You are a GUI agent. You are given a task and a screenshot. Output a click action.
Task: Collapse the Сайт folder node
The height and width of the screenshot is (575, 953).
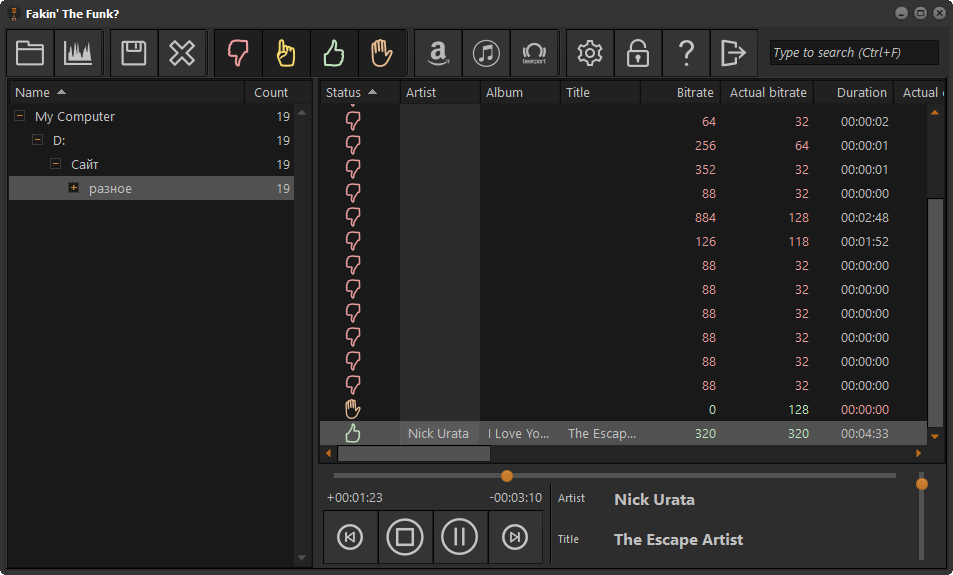[x=55, y=164]
